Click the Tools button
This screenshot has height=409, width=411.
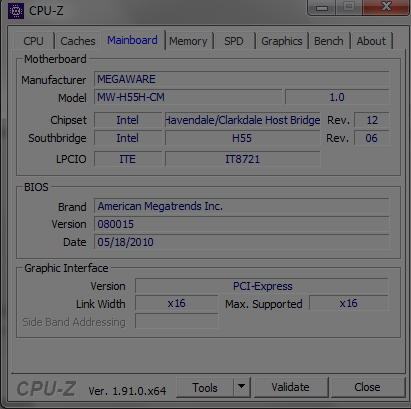205,388
